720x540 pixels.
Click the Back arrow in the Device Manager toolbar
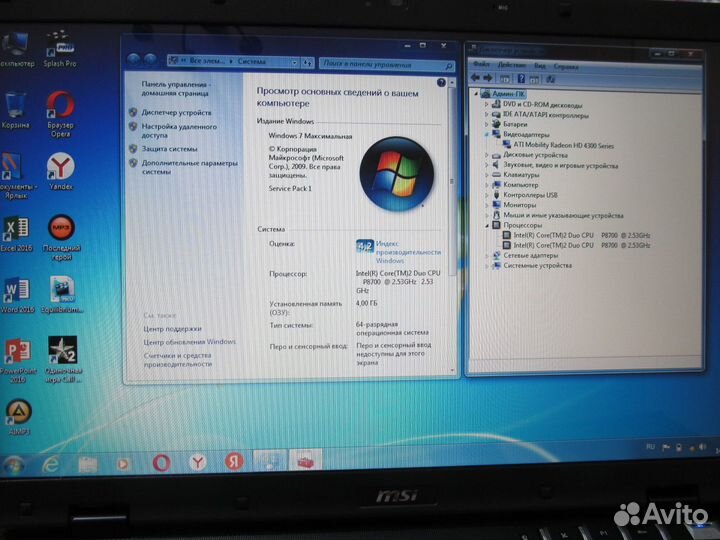(x=475, y=78)
